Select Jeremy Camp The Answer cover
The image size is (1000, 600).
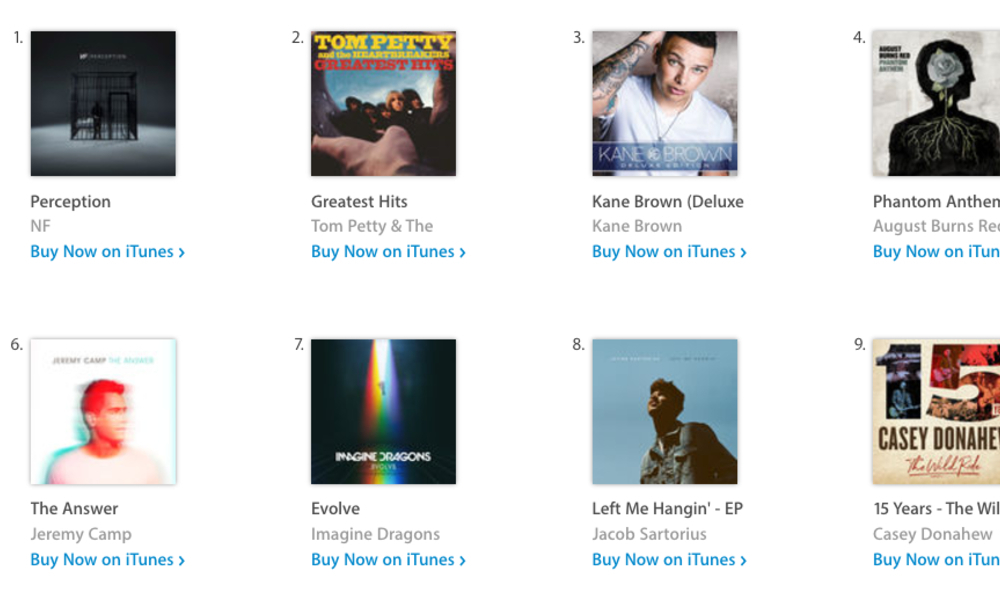(x=103, y=411)
